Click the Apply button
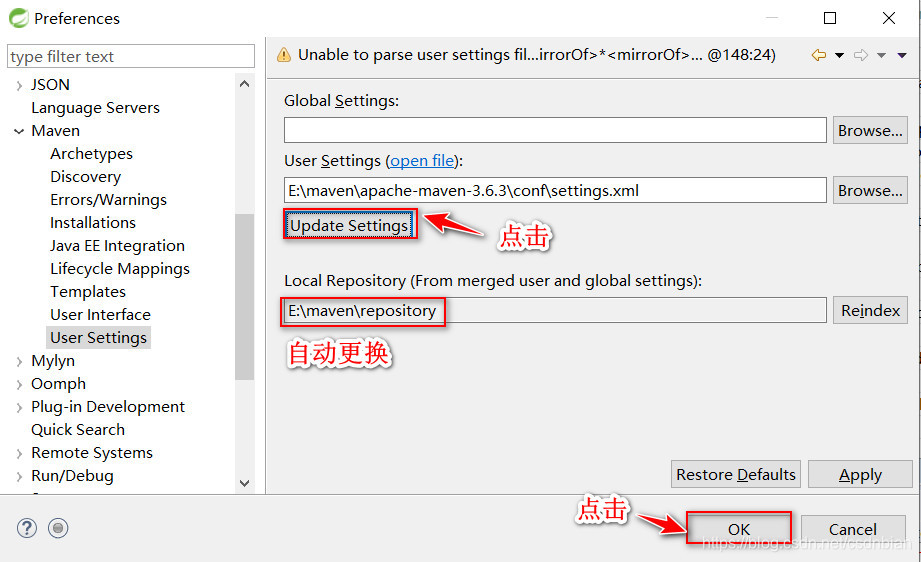Screen dimensions: 921x562 pos(860,474)
